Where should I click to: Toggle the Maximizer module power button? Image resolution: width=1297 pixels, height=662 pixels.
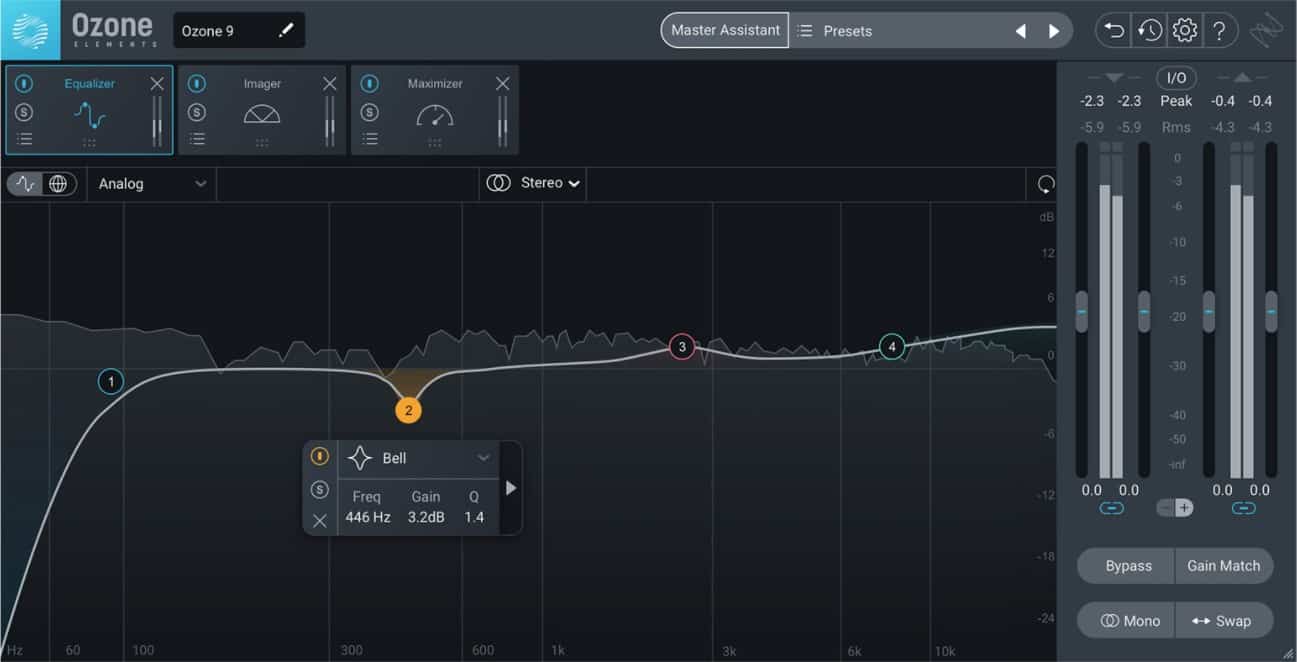pyautogui.click(x=370, y=84)
